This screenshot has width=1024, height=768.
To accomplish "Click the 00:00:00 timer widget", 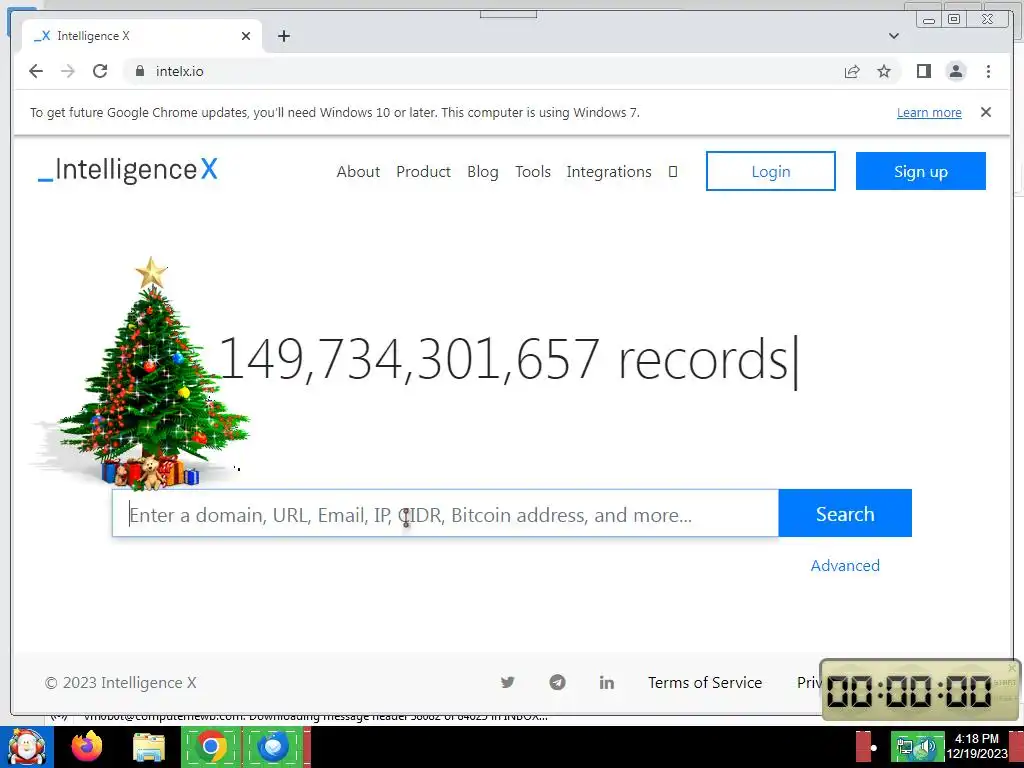I will pos(920,690).
